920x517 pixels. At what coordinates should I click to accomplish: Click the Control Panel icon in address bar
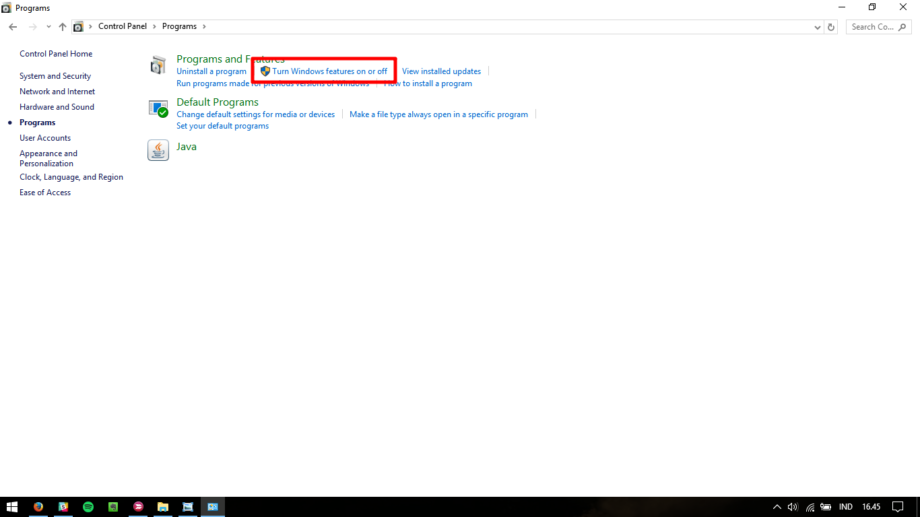[x=78, y=27]
